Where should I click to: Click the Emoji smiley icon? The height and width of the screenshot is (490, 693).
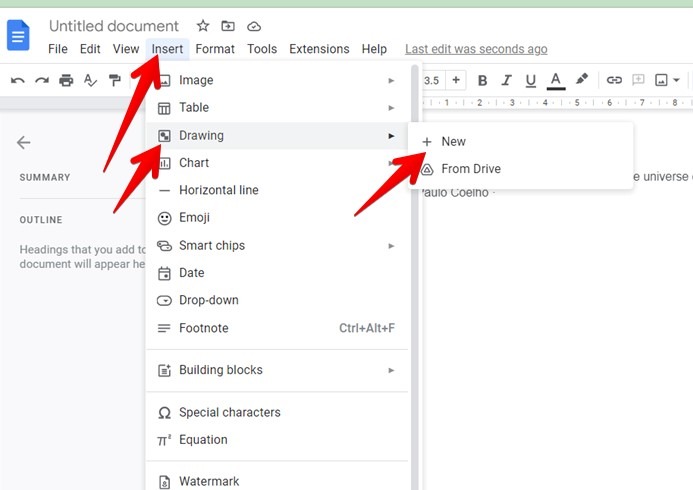tap(164, 218)
